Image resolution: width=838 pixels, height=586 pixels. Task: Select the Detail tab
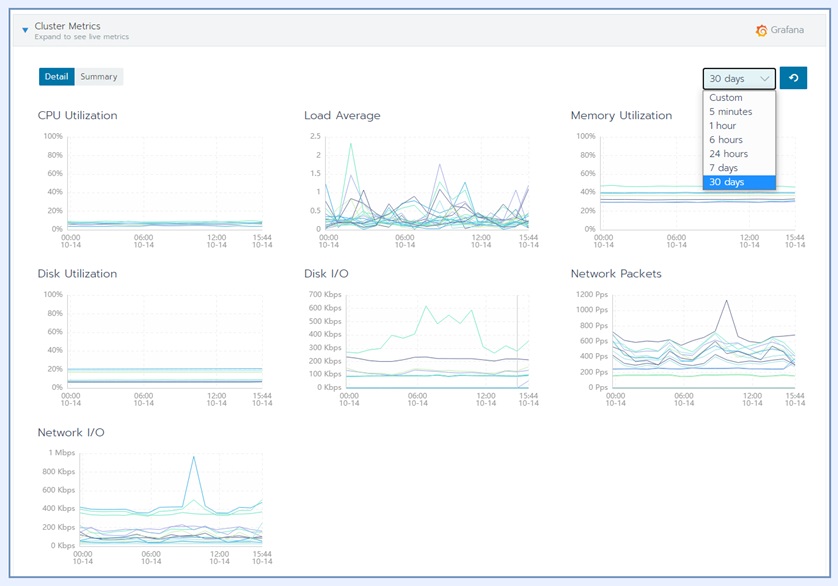click(x=57, y=76)
